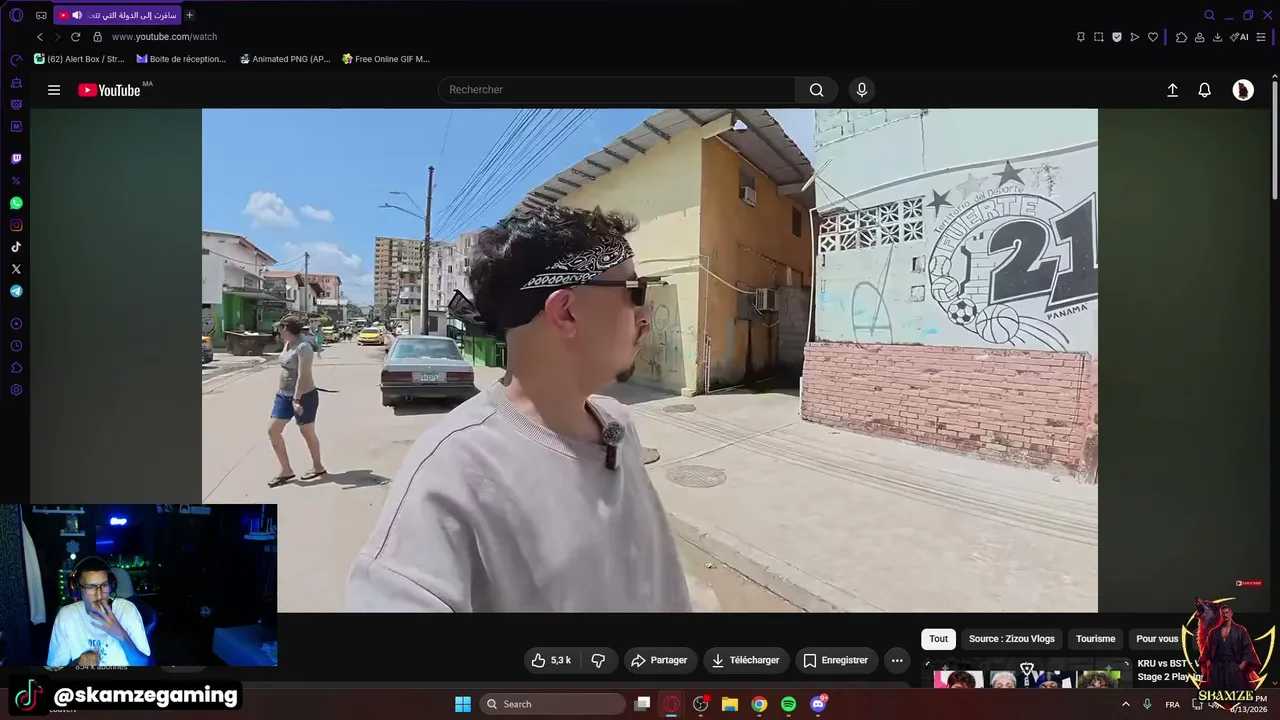
Task: Open File Explorer from the taskbar
Action: 730,704
